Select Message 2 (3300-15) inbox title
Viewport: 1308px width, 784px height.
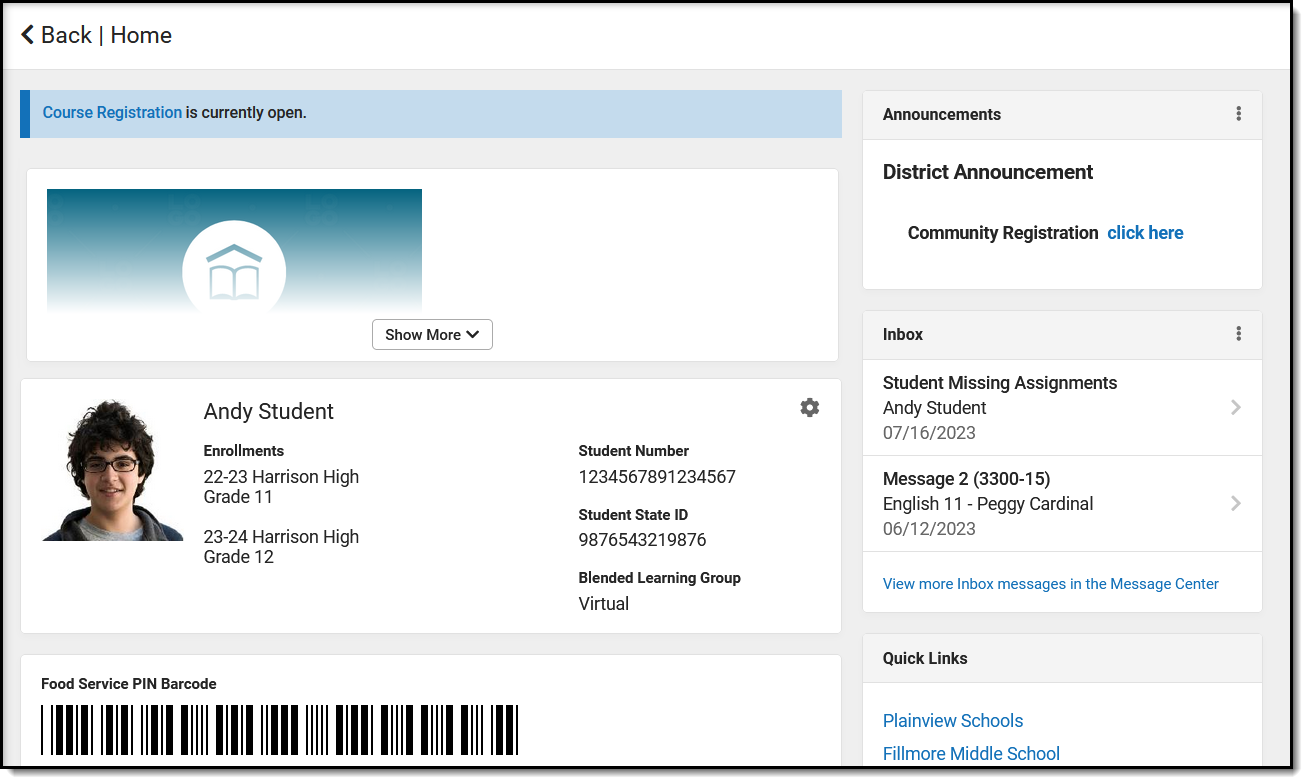tap(966, 479)
